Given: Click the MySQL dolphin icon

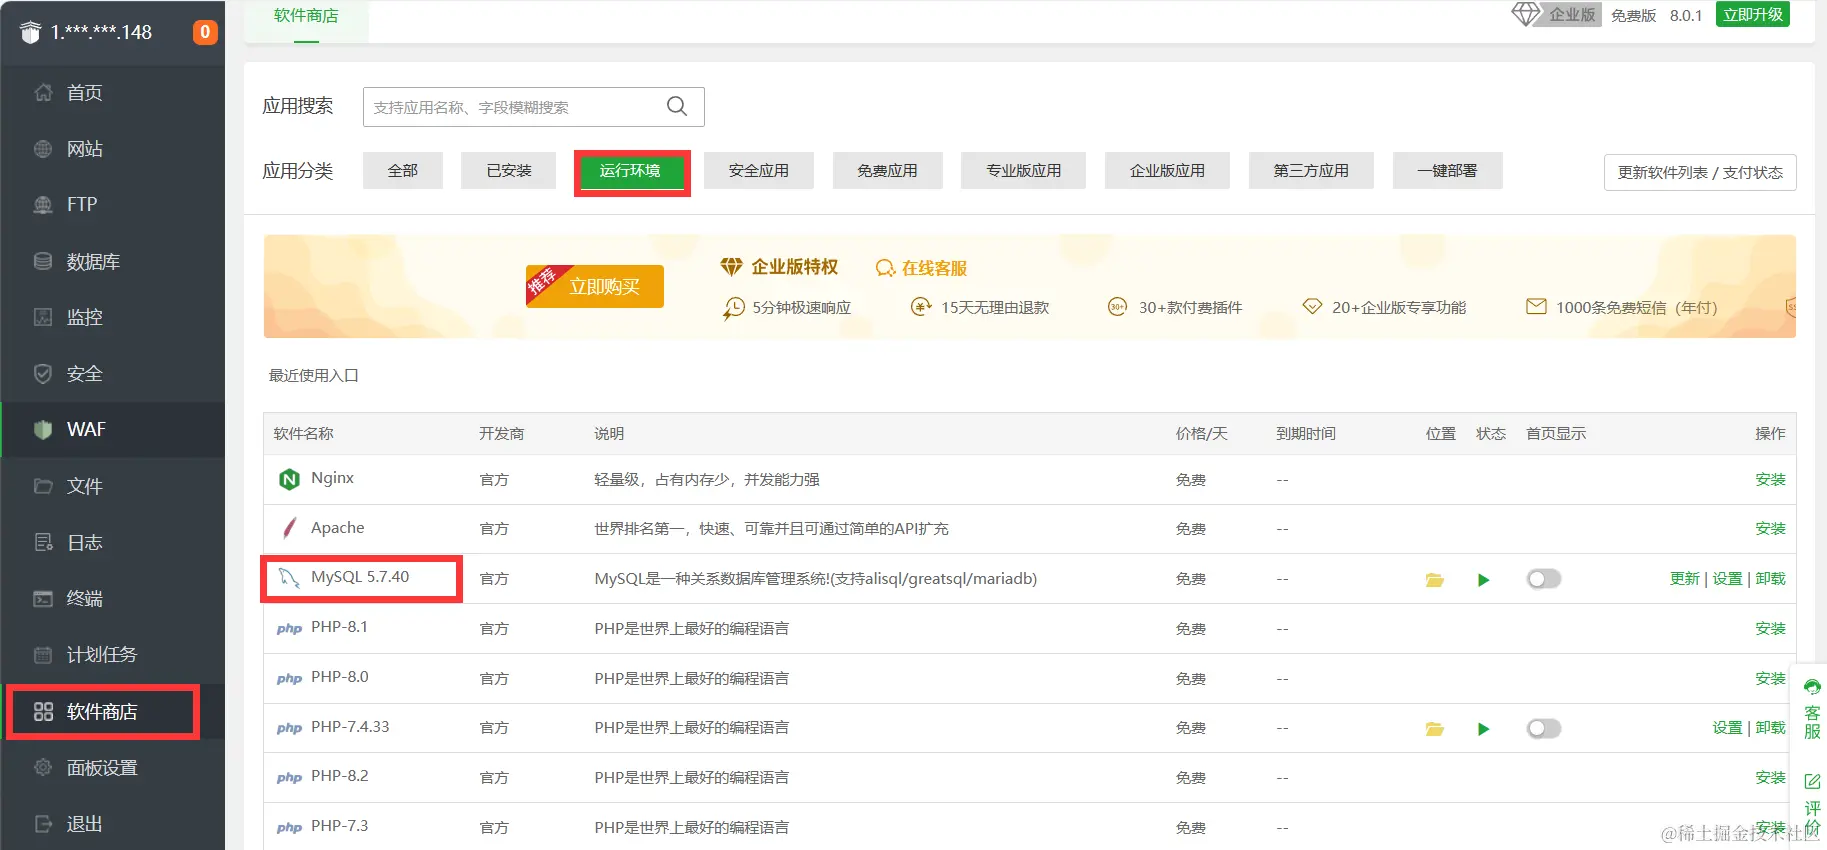Looking at the screenshot, I should click(x=289, y=578).
